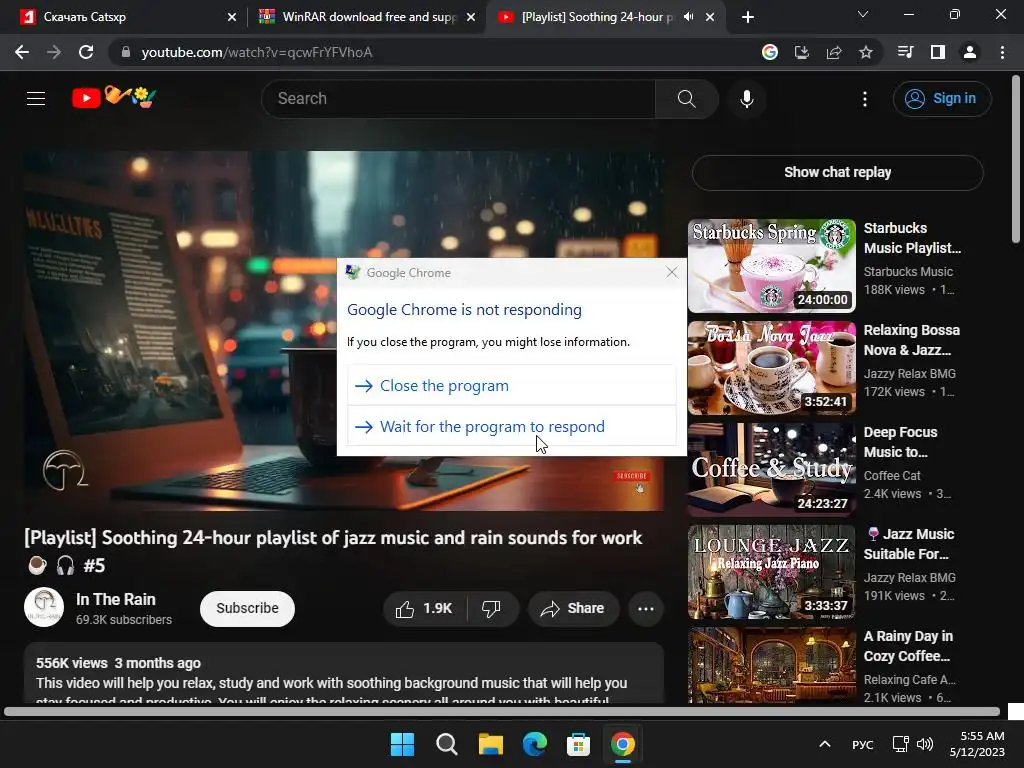Screen dimensions: 1024x768
Task: Open the Jazz Music Suitable For title link
Action: (x=909, y=544)
